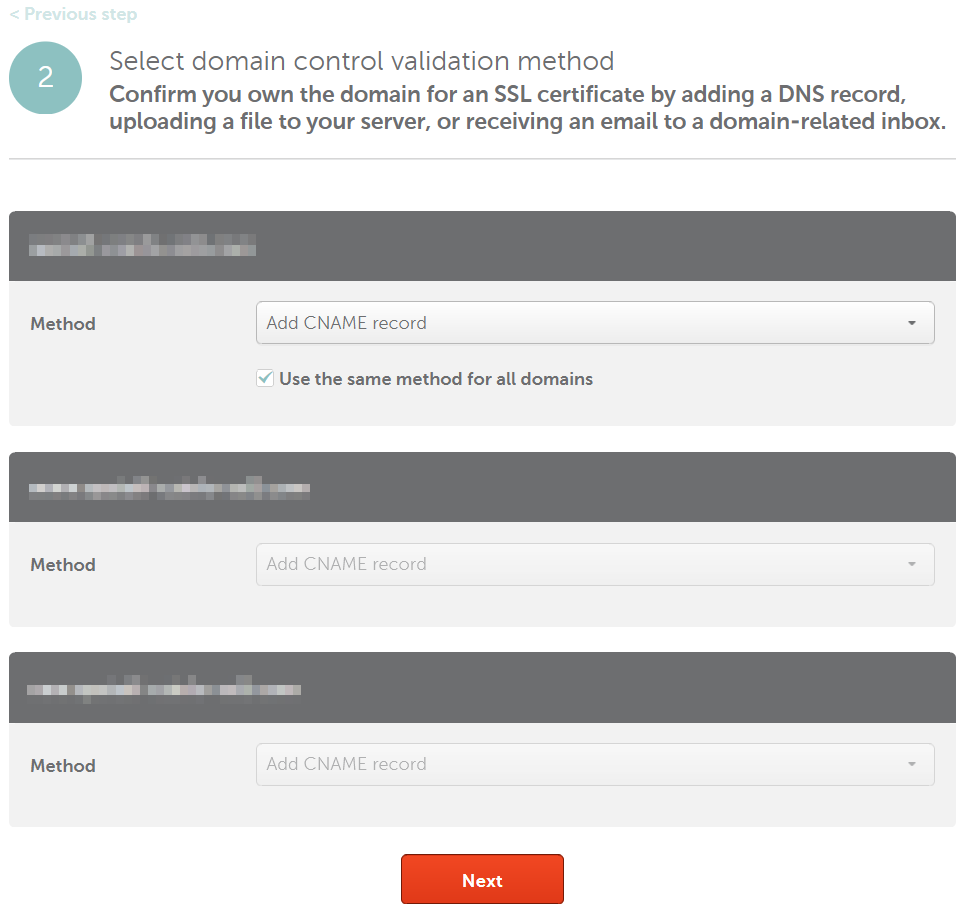
Task: Click the 'Use the same method' label text
Action: (x=436, y=378)
